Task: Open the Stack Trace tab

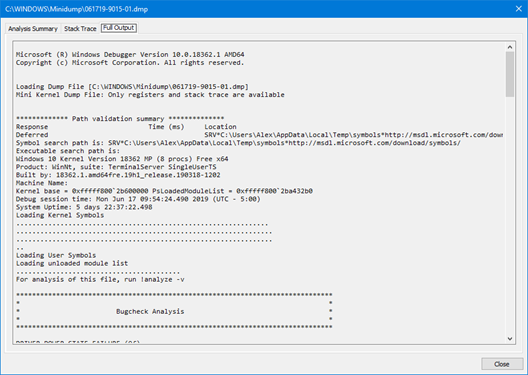Action: pyautogui.click(x=80, y=29)
